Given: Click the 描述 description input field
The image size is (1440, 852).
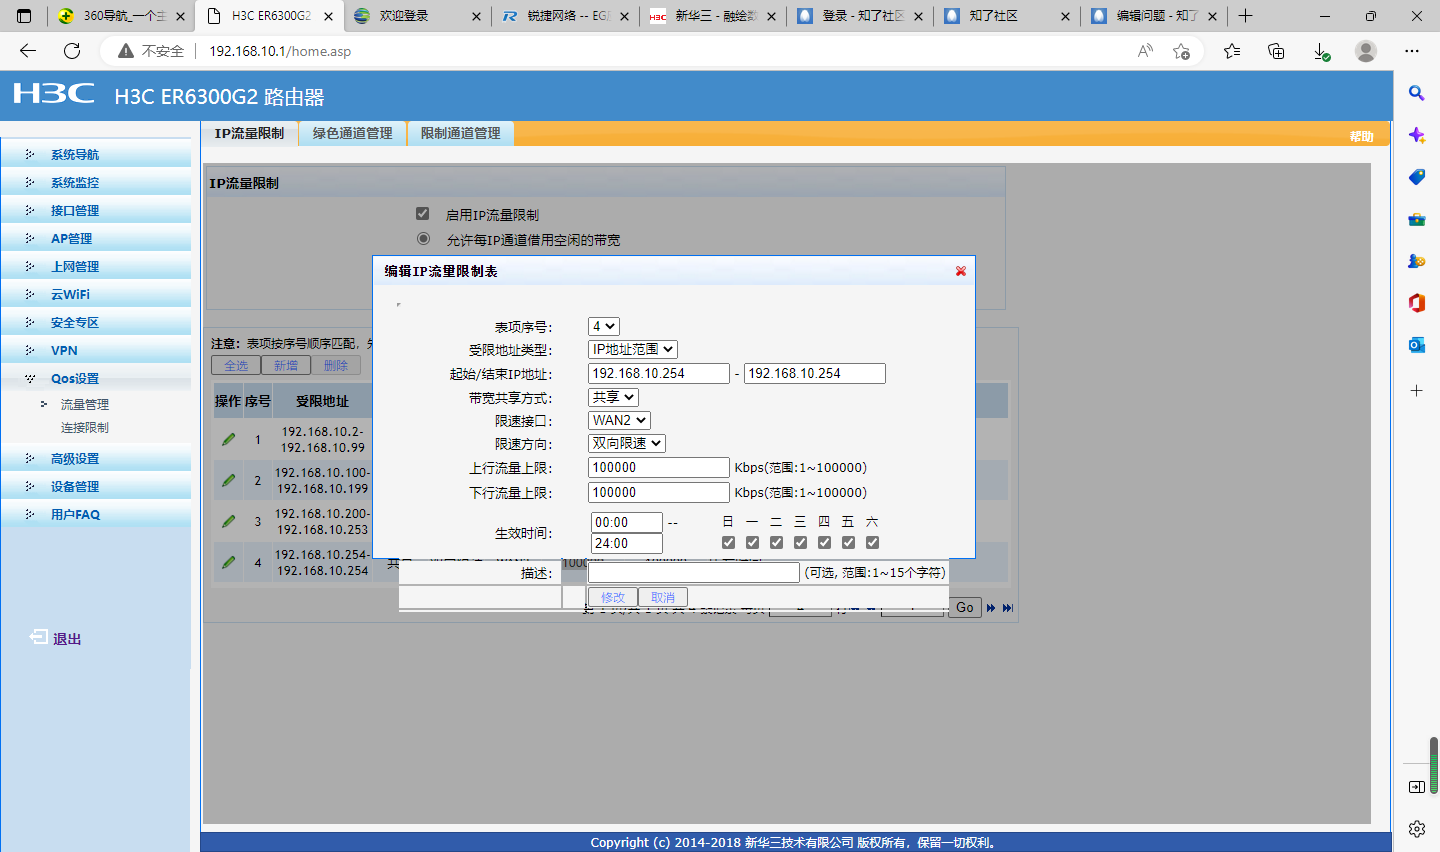Looking at the screenshot, I should 694,572.
